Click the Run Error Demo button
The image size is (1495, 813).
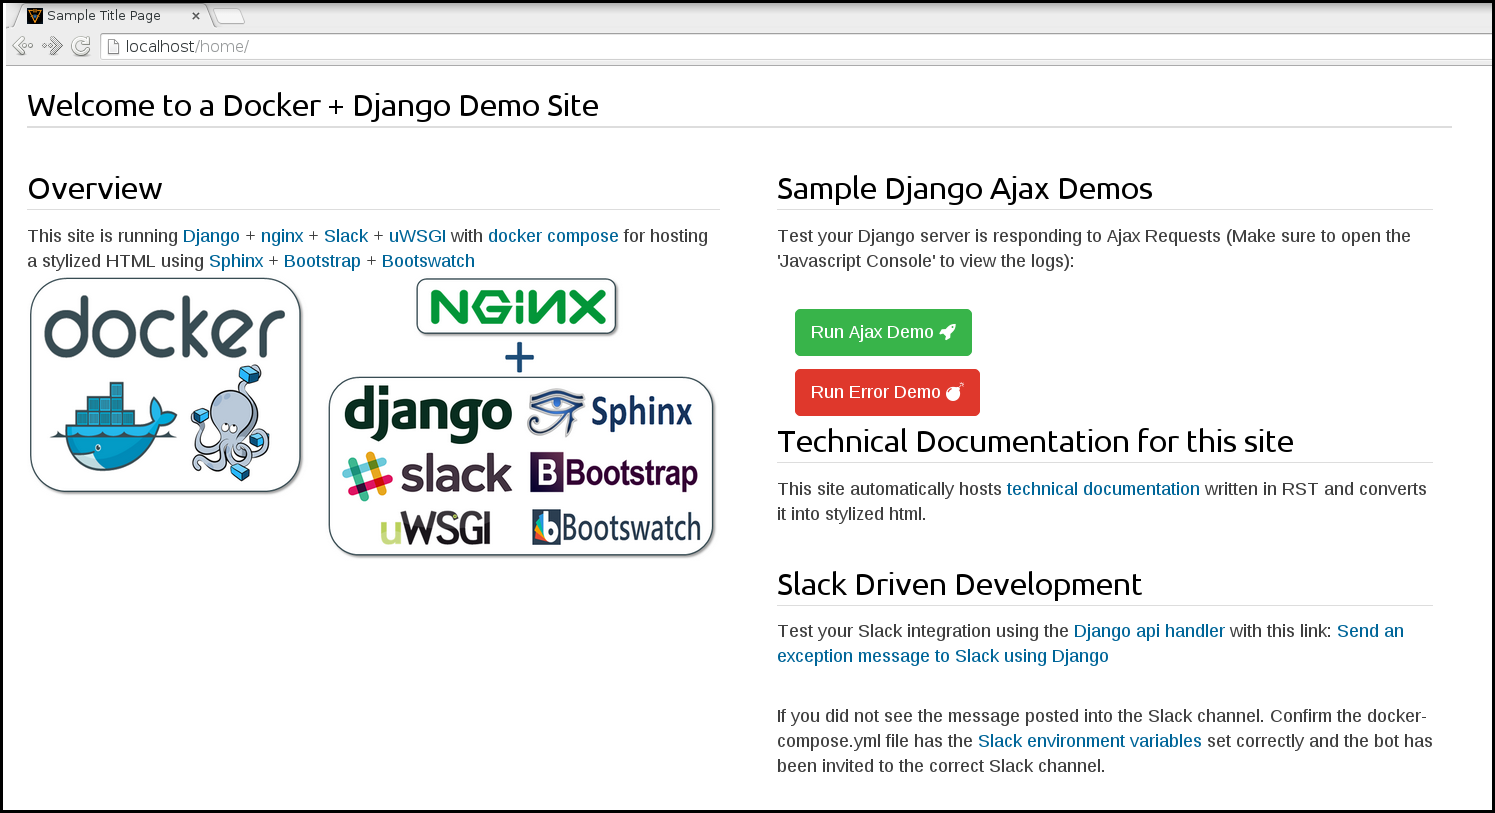pos(887,392)
